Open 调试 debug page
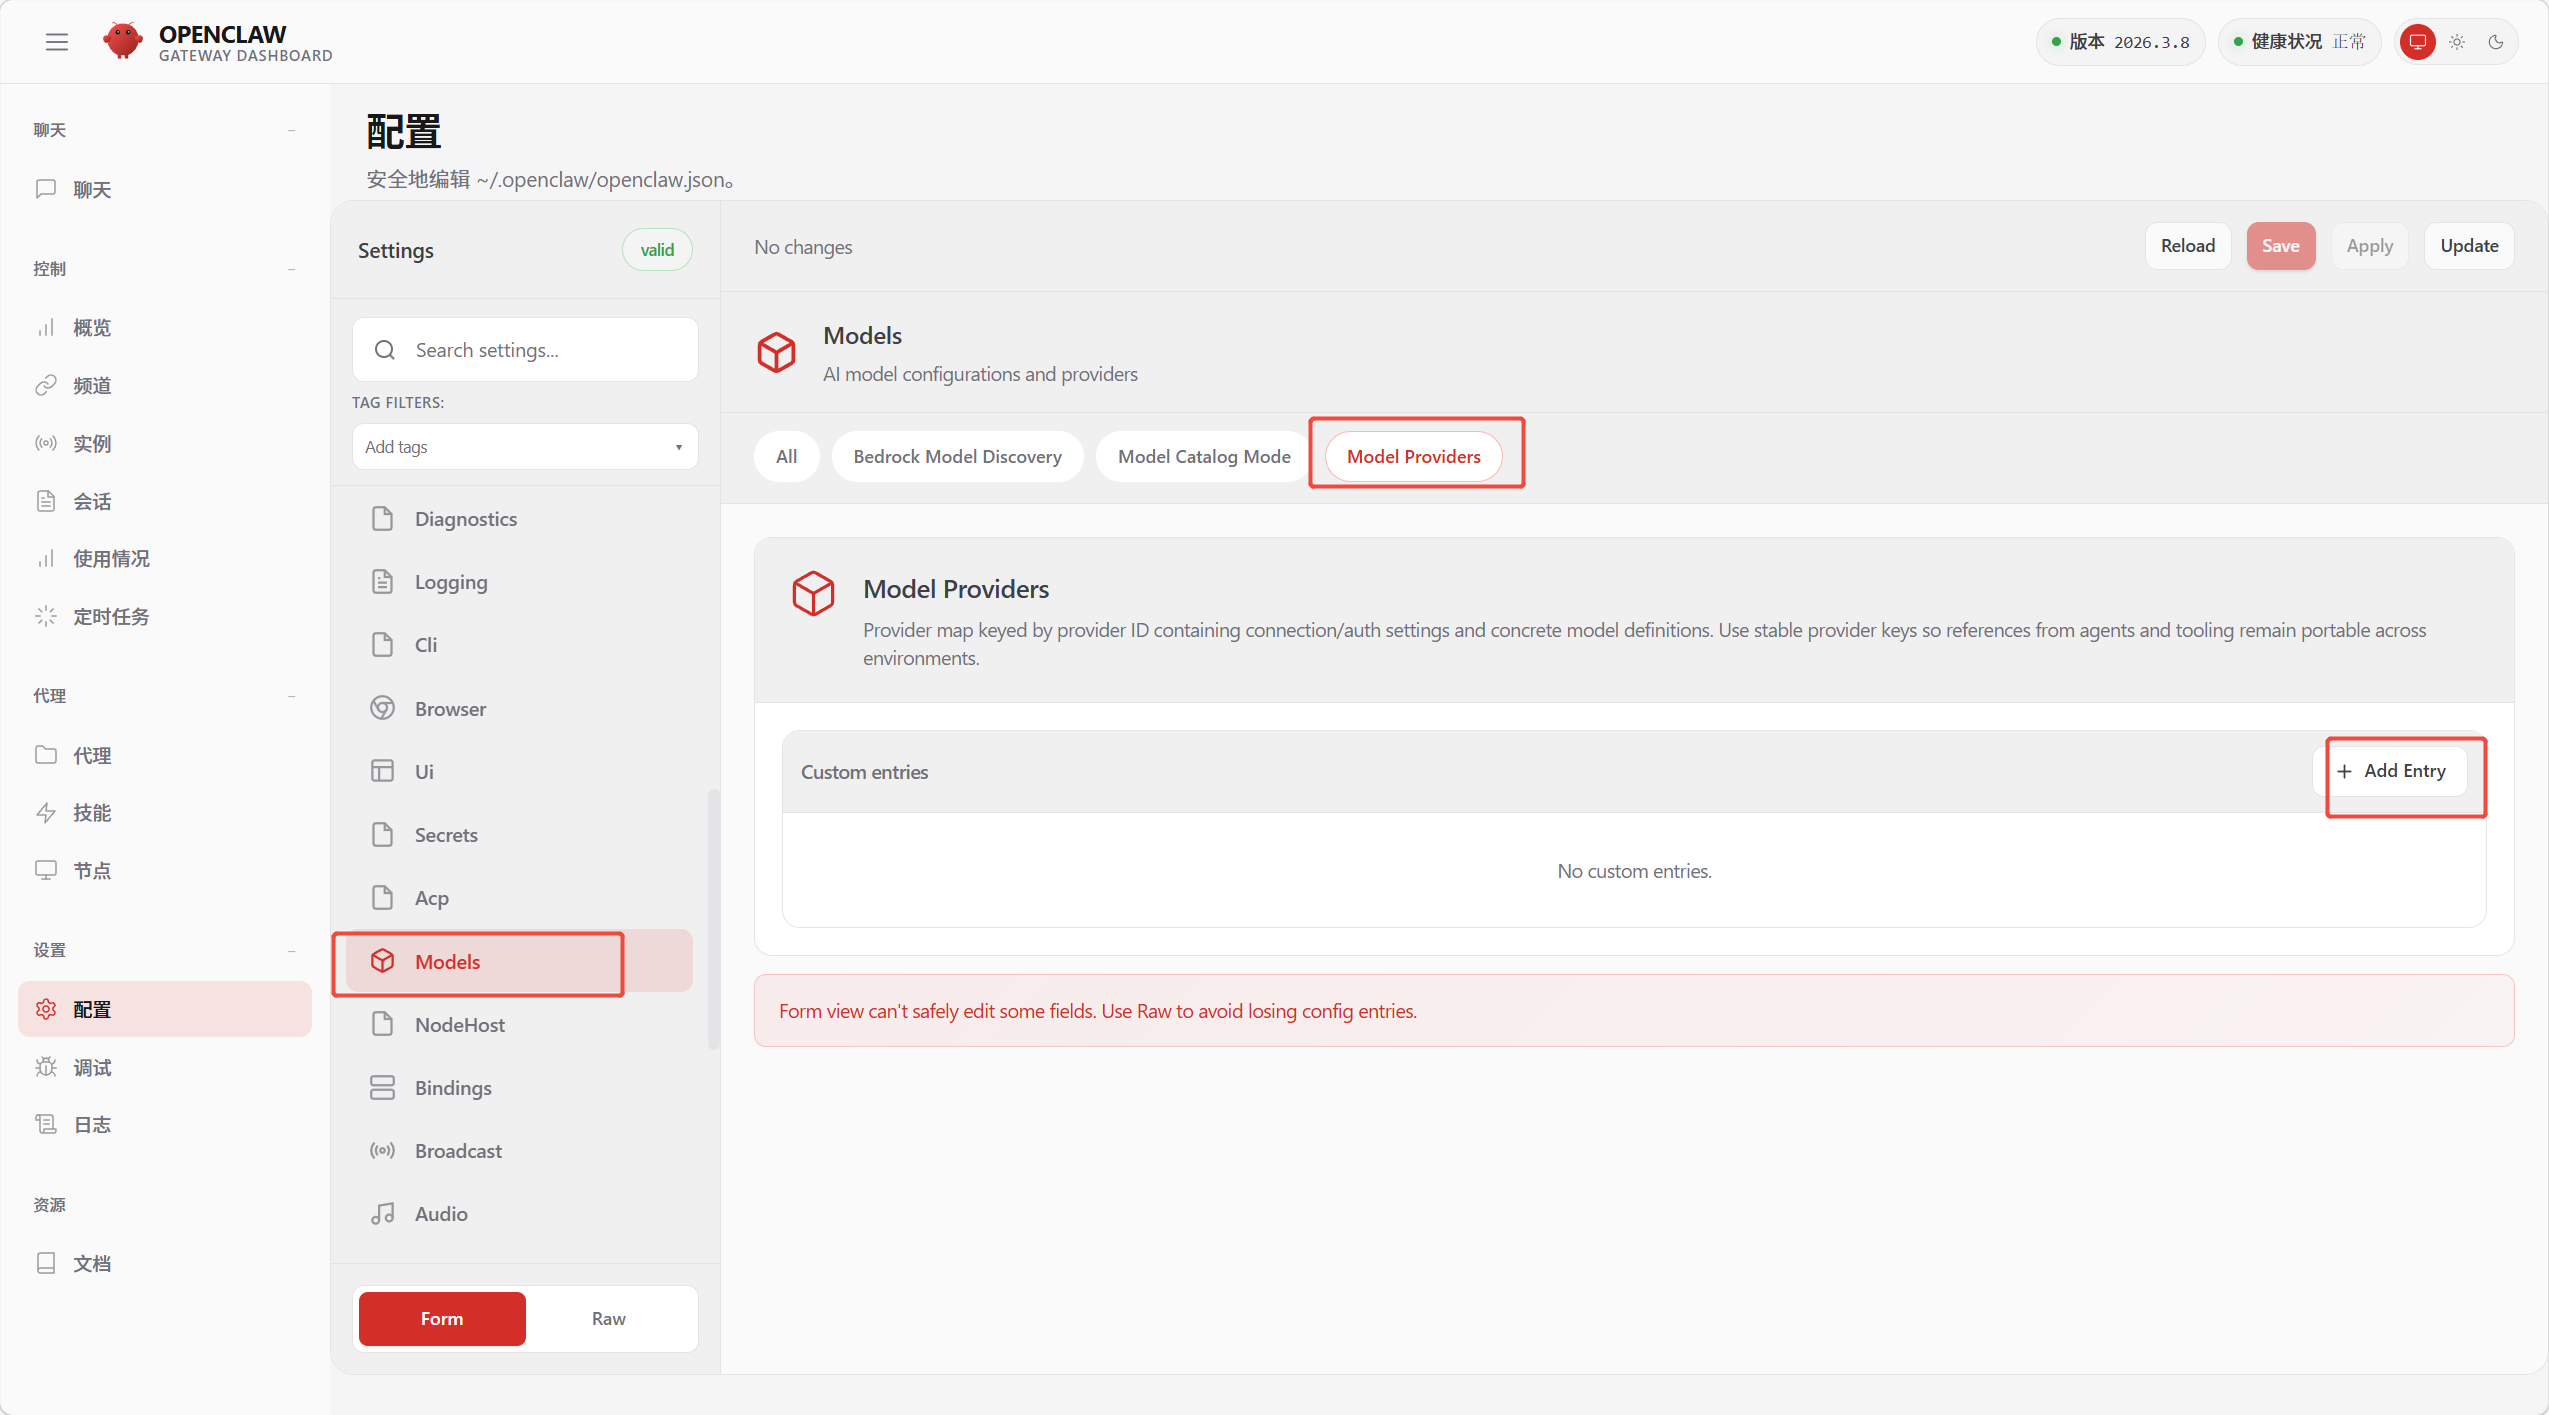 91,1067
